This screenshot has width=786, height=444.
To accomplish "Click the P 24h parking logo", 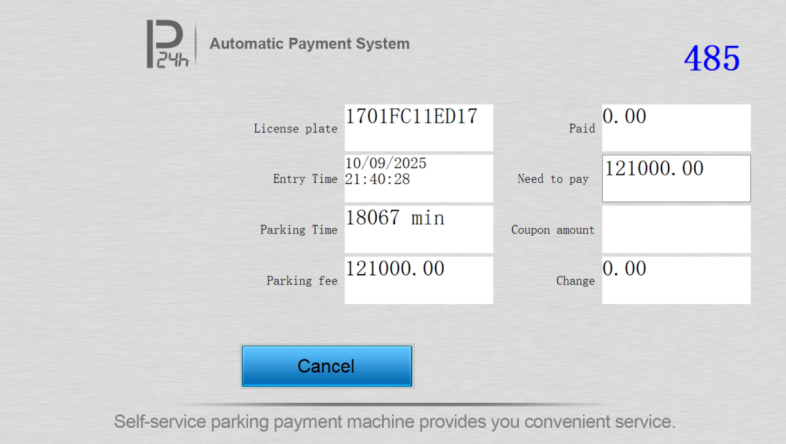I will point(167,44).
